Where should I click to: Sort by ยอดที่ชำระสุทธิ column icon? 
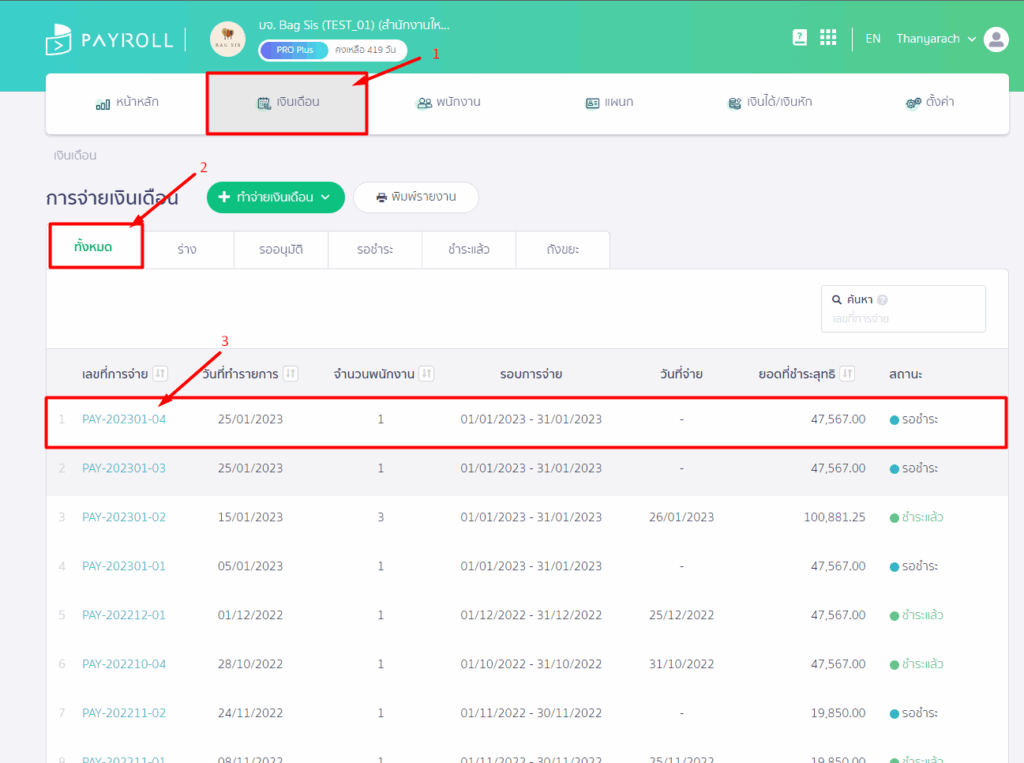click(847, 374)
